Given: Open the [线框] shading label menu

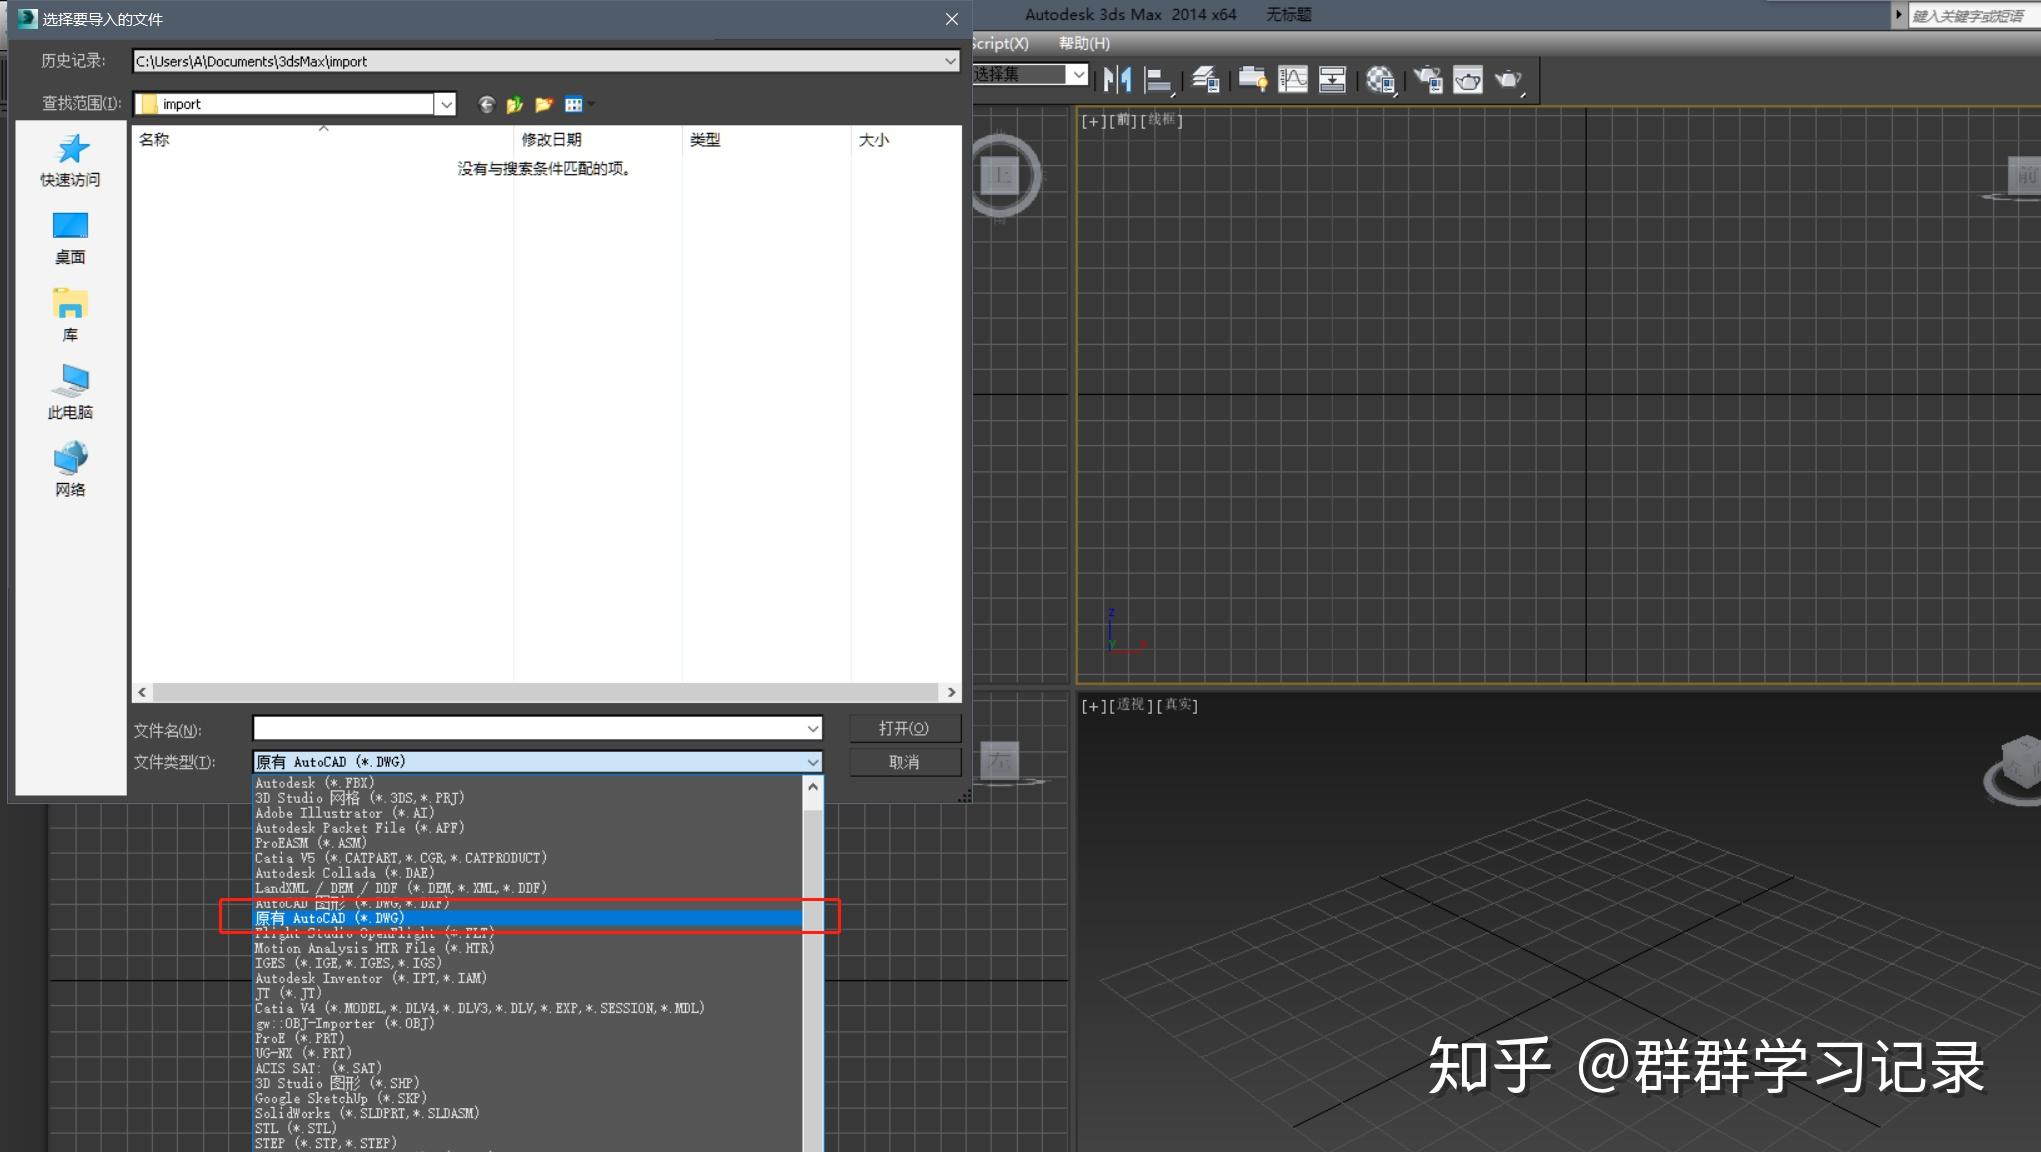Looking at the screenshot, I should click(x=1161, y=121).
